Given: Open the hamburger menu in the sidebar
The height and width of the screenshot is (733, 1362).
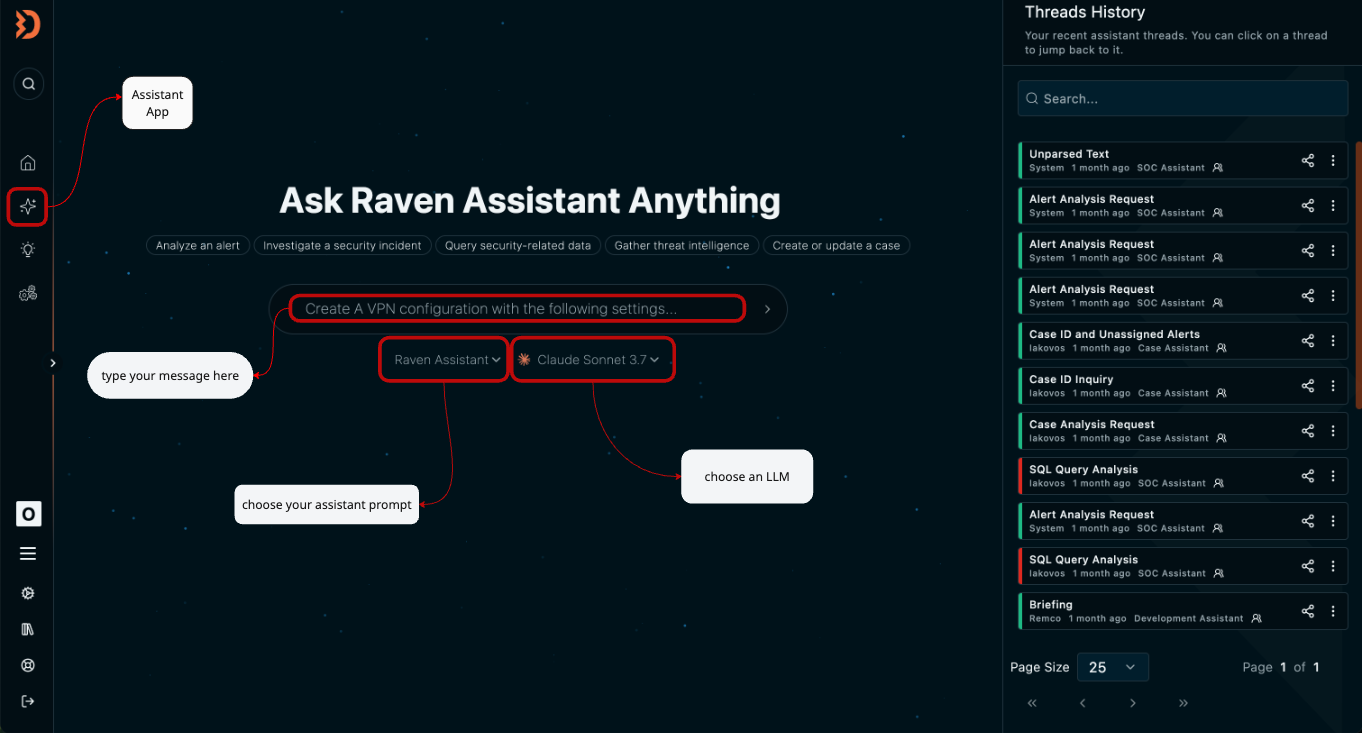Looking at the screenshot, I should pyautogui.click(x=28, y=554).
